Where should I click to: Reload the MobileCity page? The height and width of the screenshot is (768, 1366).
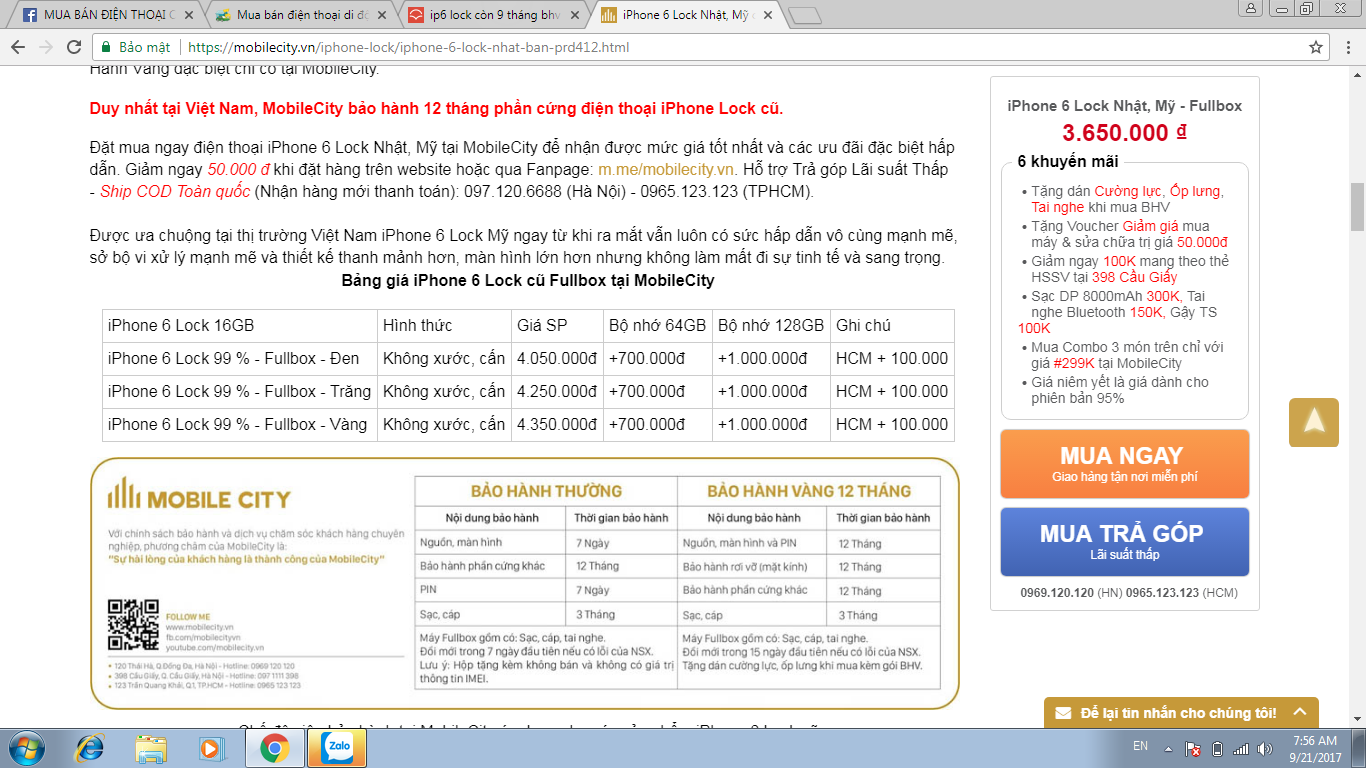click(x=74, y=47)
